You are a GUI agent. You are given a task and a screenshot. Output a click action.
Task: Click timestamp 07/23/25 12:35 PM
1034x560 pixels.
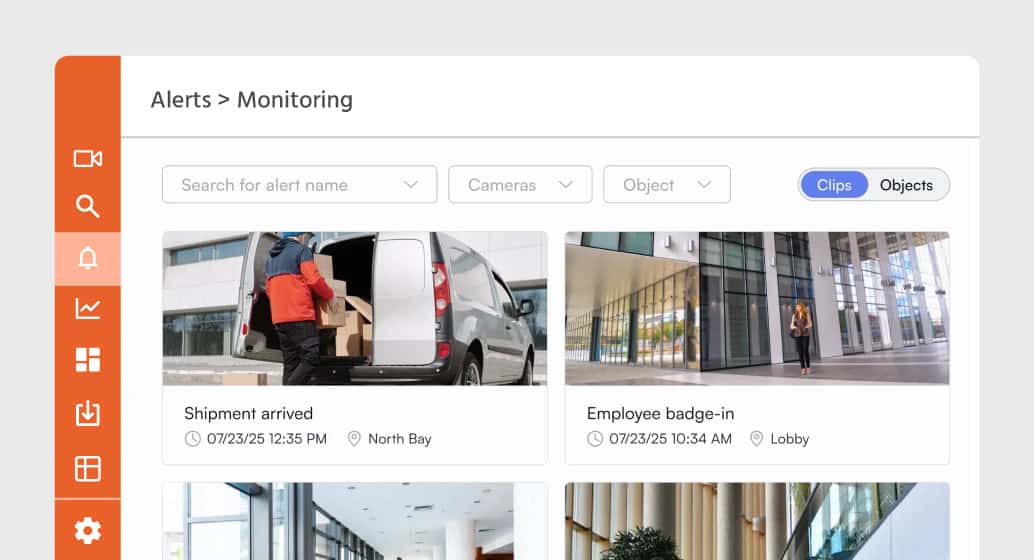tap(267, 439)
